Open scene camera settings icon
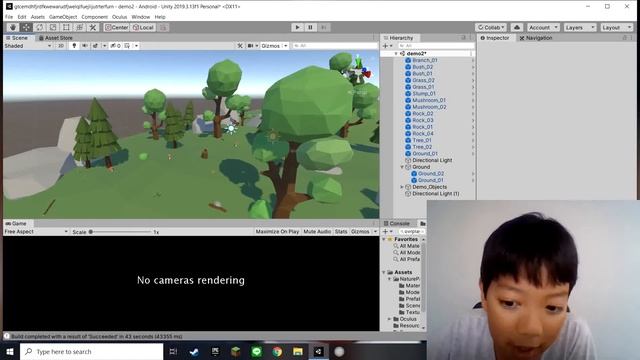The width and height of the screenshot is (640, 360). pyautogui.click(x=251, y=46)
